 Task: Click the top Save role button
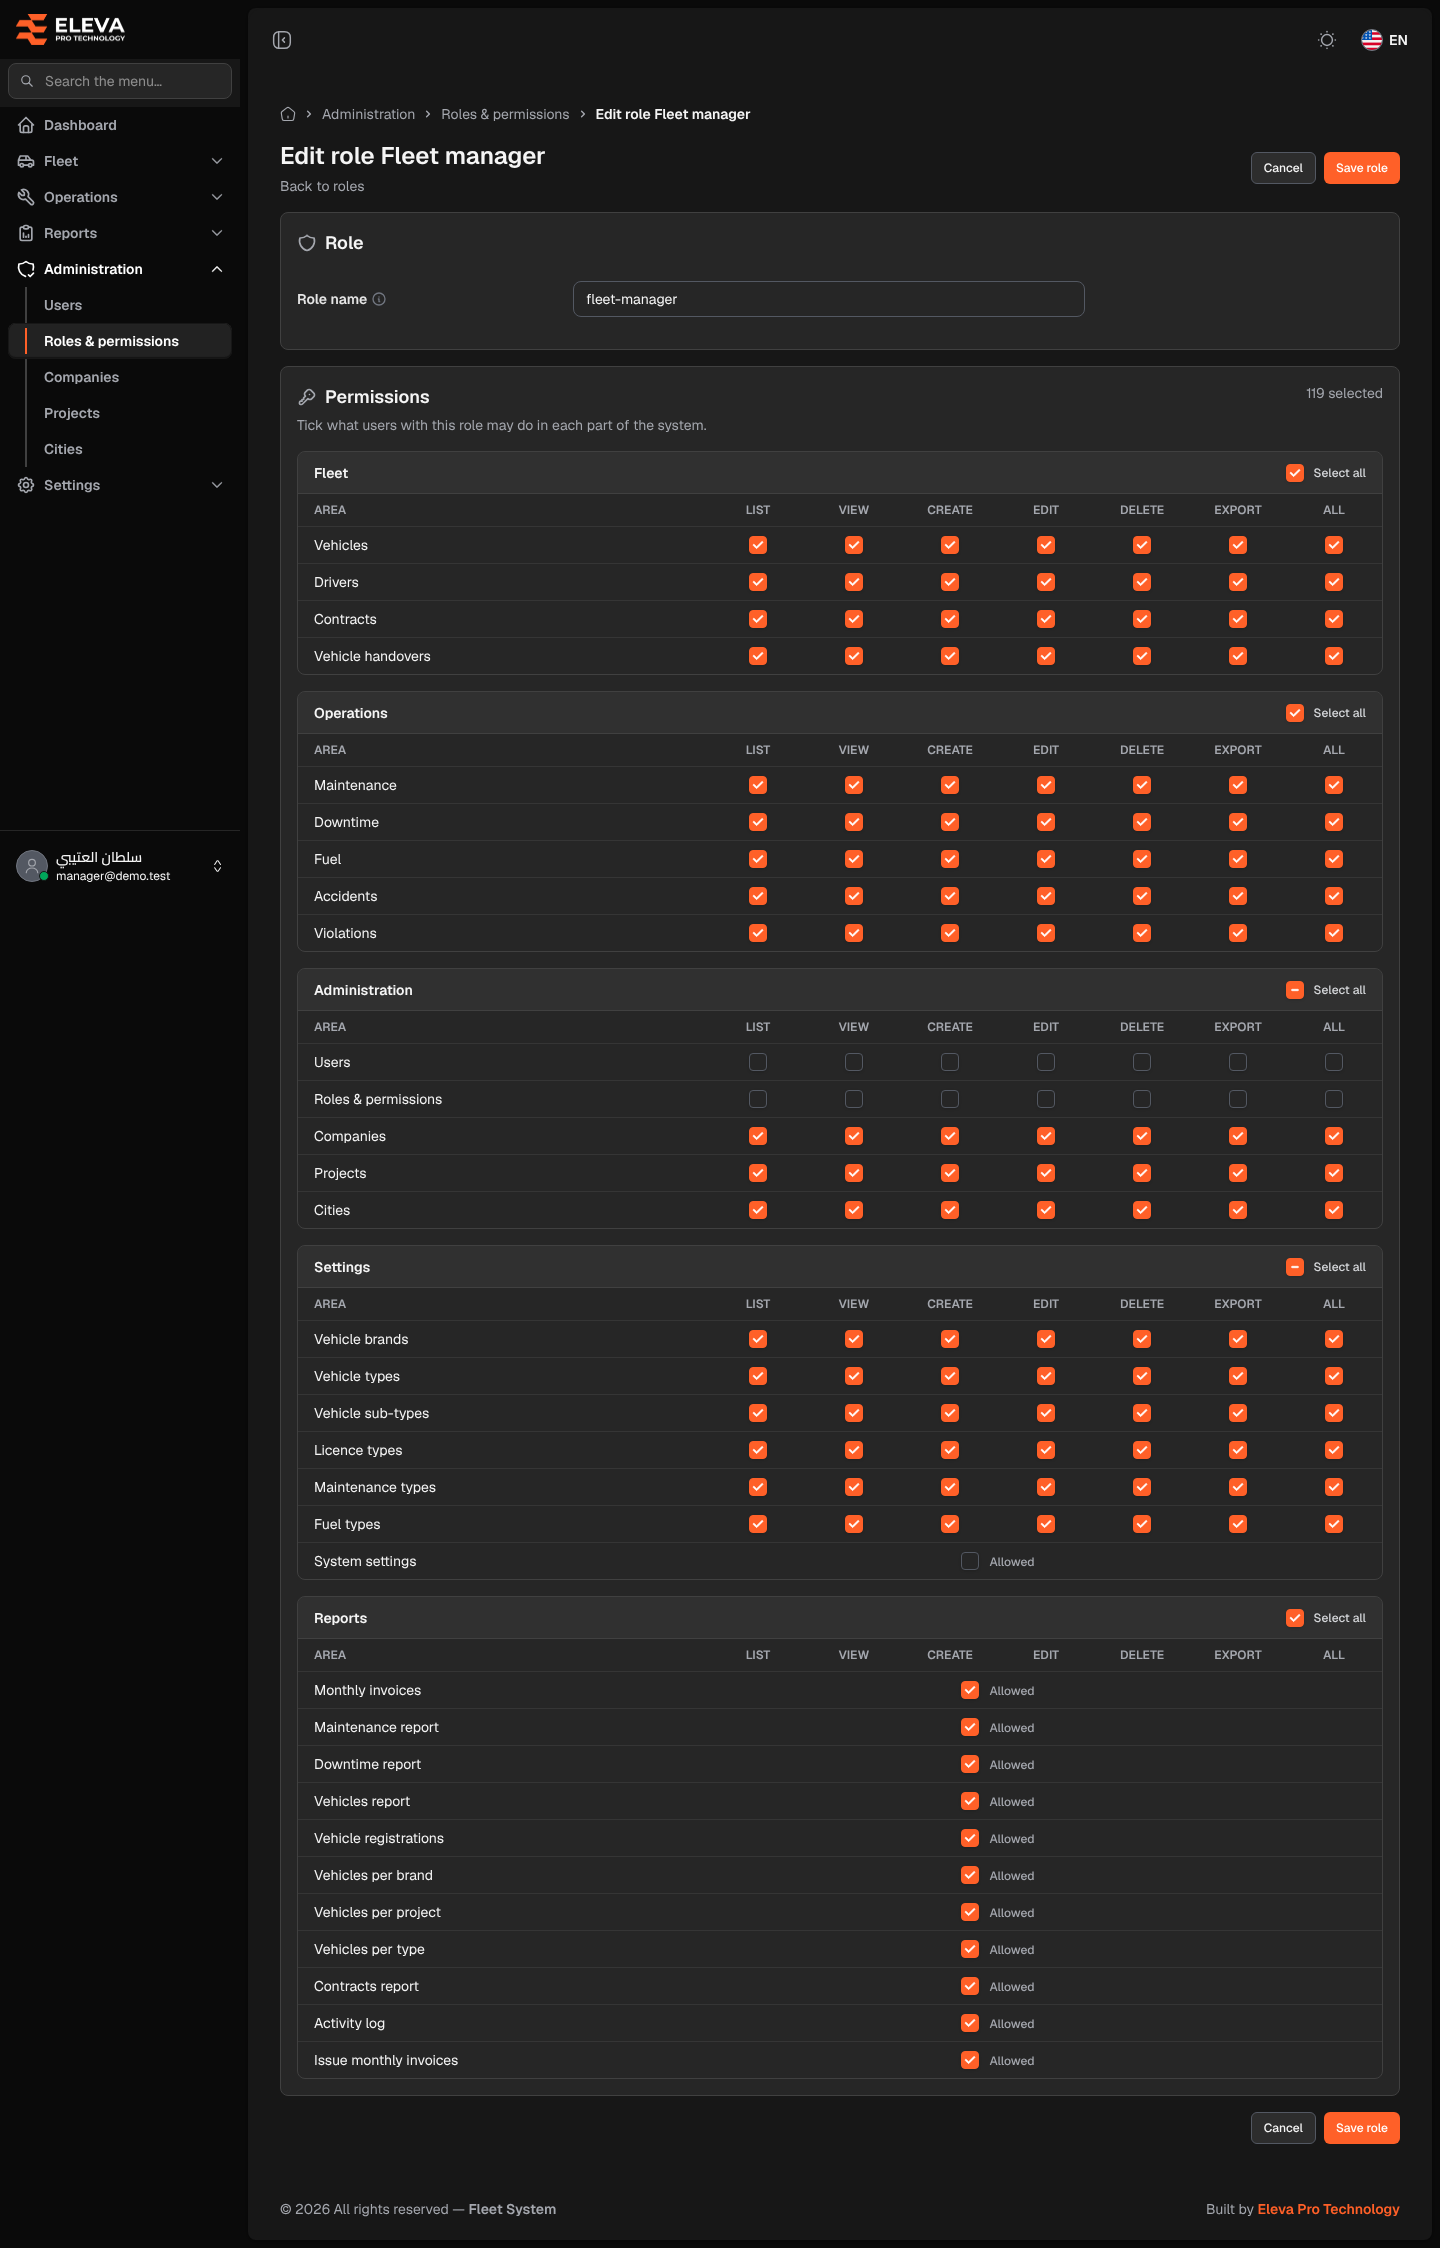[x=1362, y=168]
